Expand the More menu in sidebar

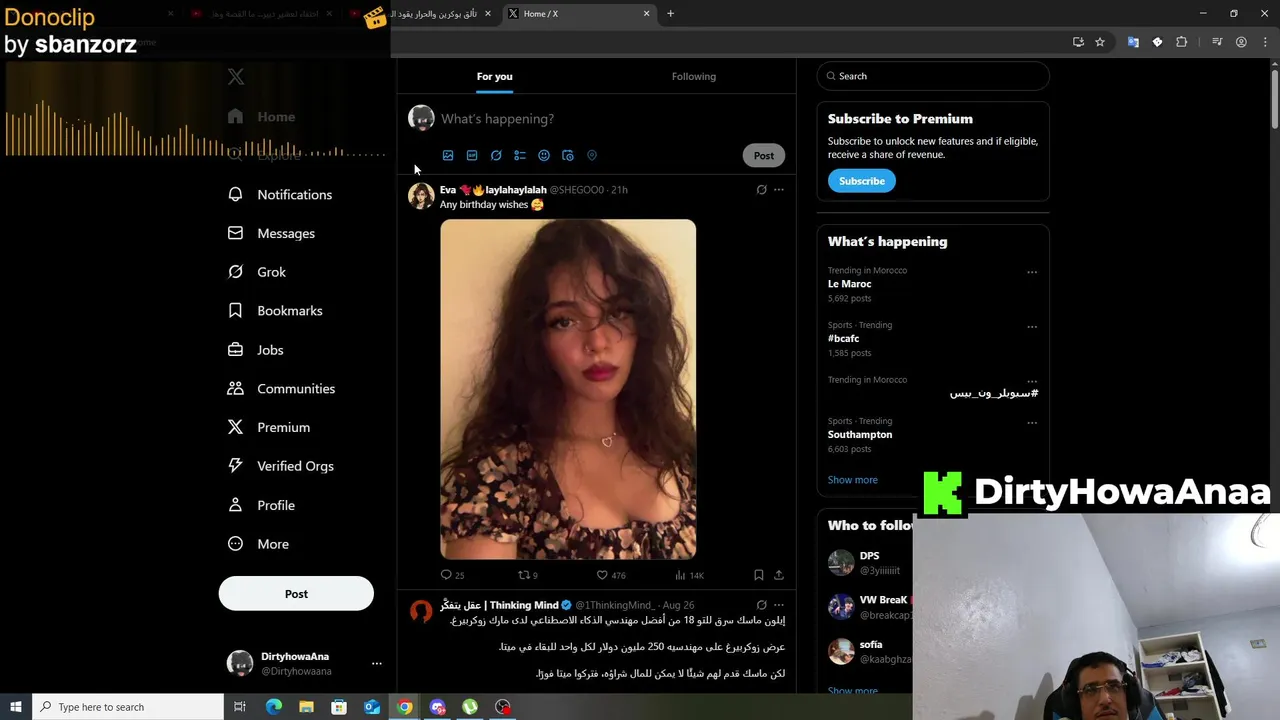pos(258,544)
